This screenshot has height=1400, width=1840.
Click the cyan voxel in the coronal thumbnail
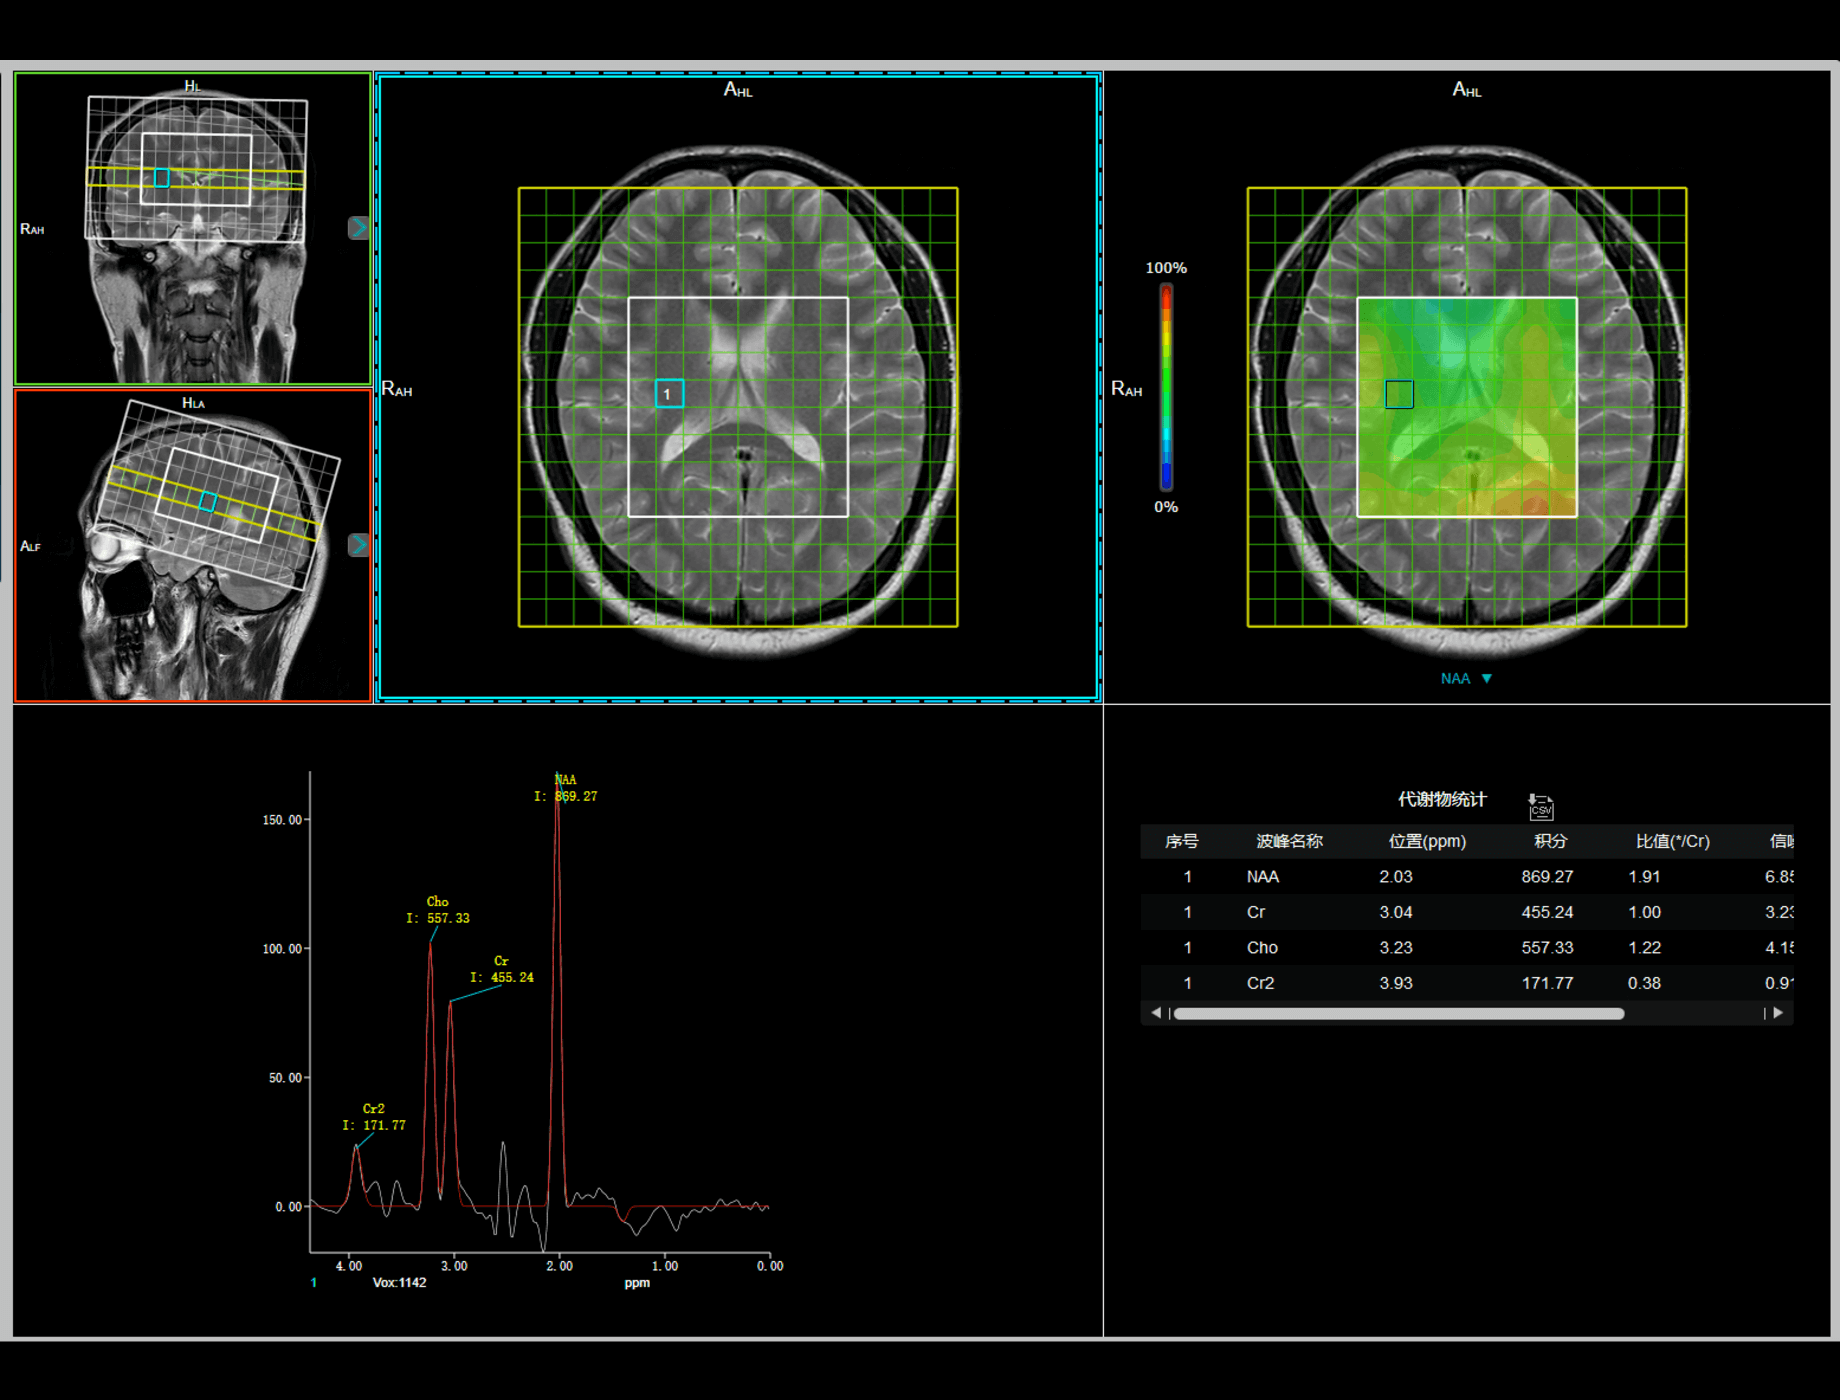pyautogui.click(x=162, y=179)
